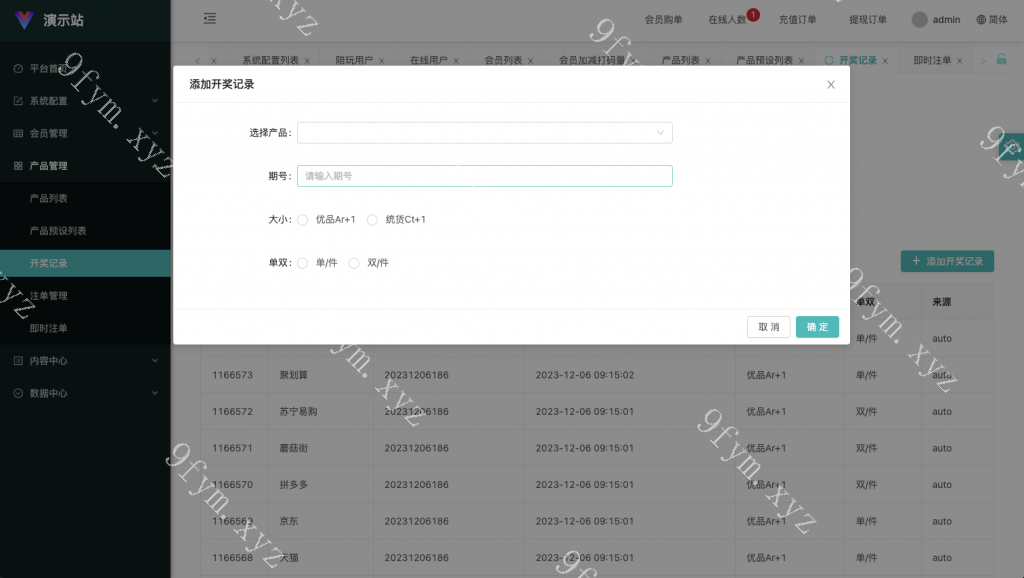Click the 确定 button
This screenshot has width=1024, height=578.
click(x=817, y=327)
